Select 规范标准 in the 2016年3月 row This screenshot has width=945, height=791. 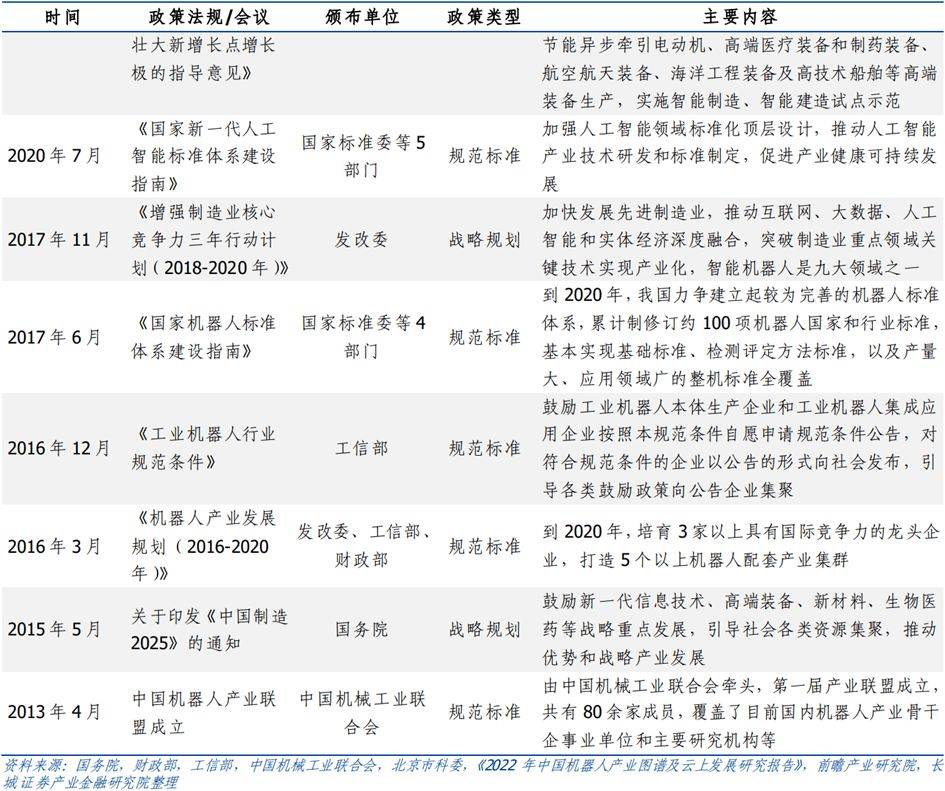click(484, 547)
